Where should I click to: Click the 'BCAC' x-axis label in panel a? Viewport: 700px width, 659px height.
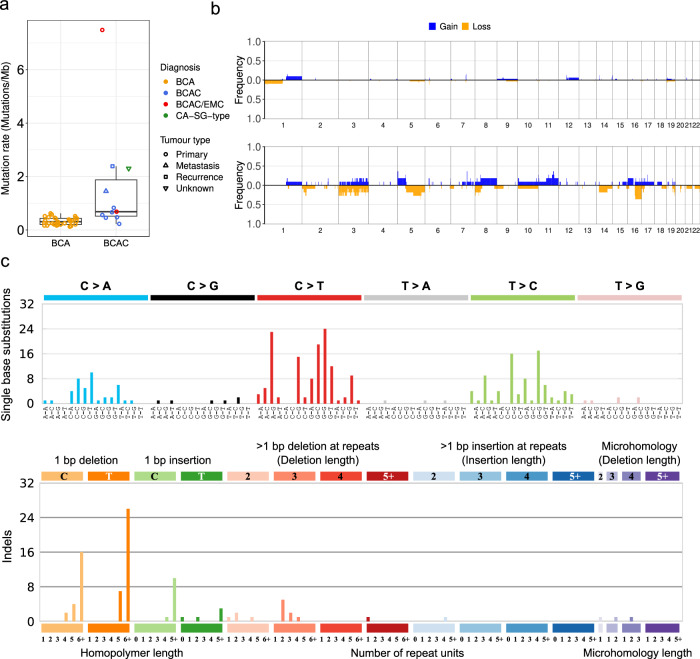pos(116,243)
